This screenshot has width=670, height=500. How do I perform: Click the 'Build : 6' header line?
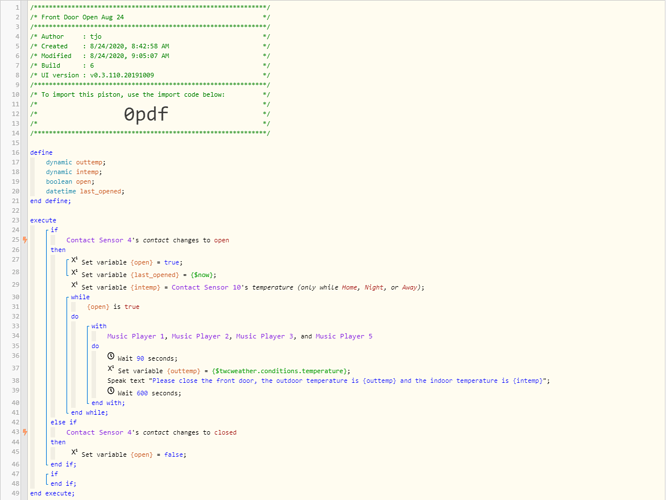point(68,66)
